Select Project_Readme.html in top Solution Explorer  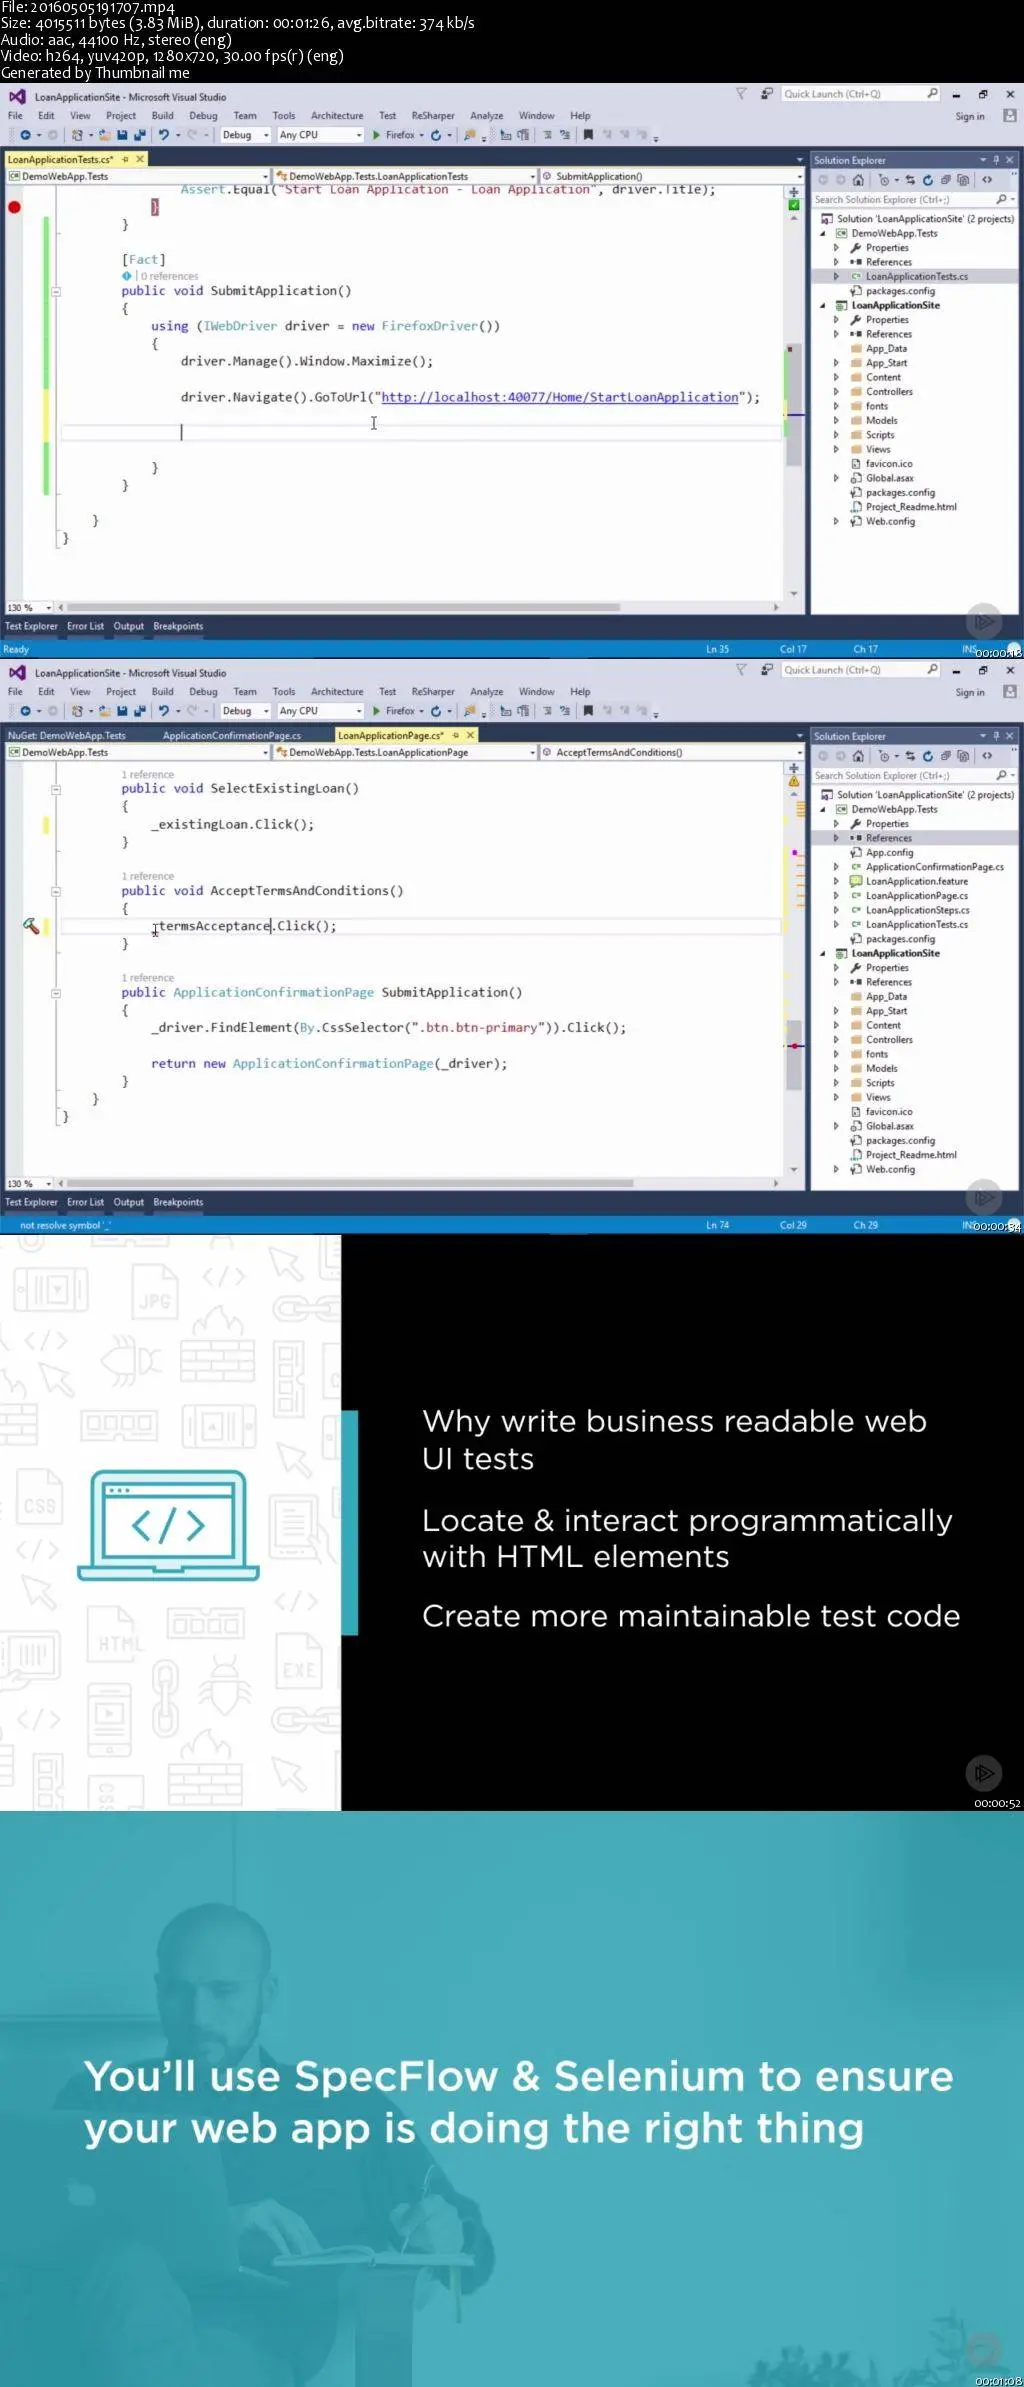[x=910, y=507]
